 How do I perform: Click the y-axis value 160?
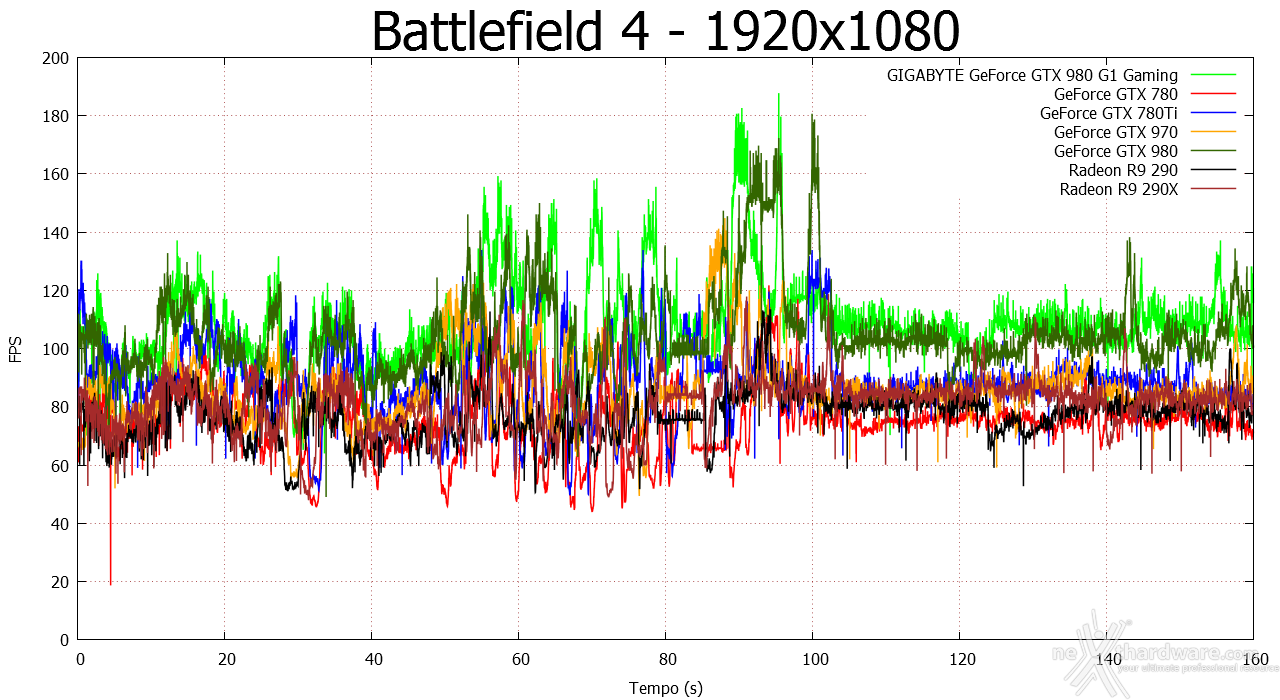56,174
